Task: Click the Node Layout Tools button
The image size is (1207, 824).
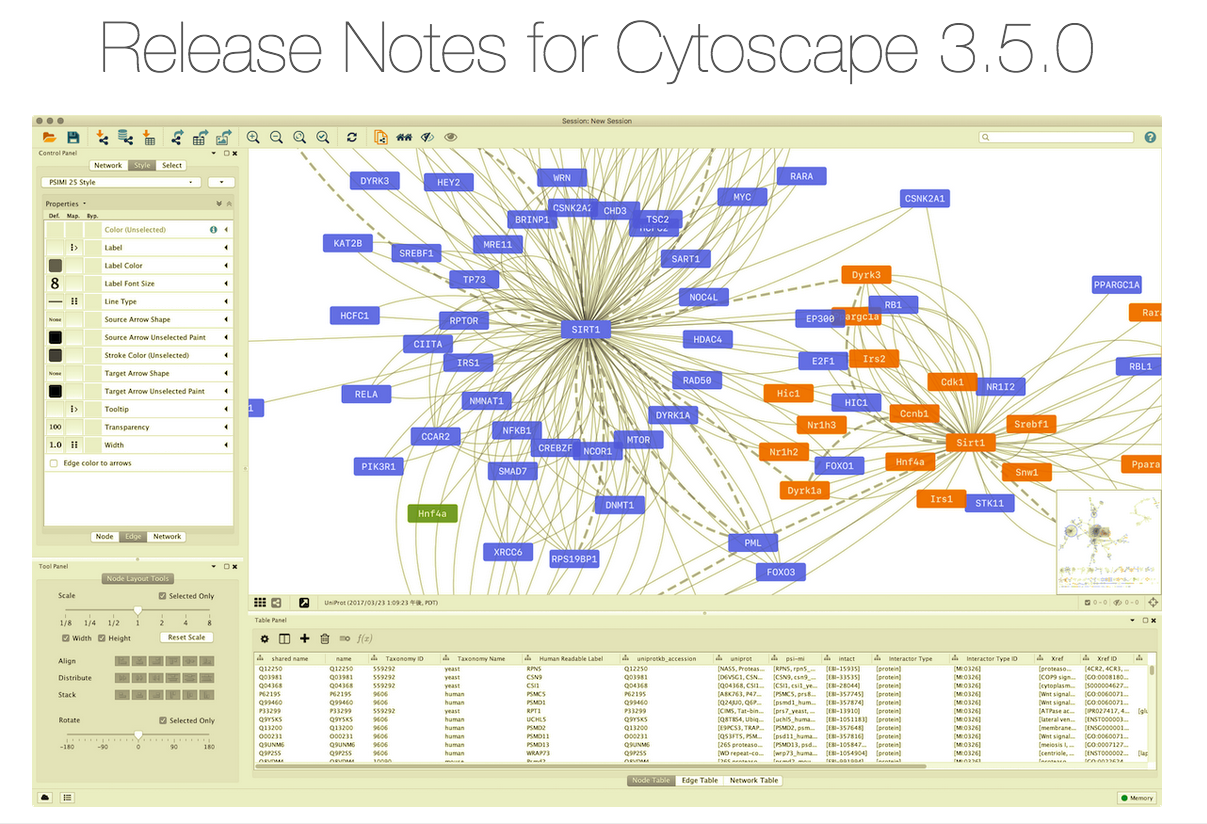Action: (x=138, y=579)
